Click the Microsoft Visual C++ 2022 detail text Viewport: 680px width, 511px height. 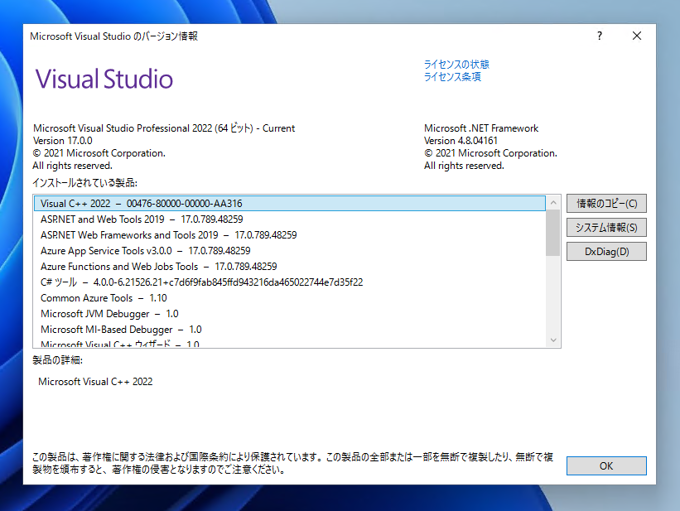(x=95, y=382)
